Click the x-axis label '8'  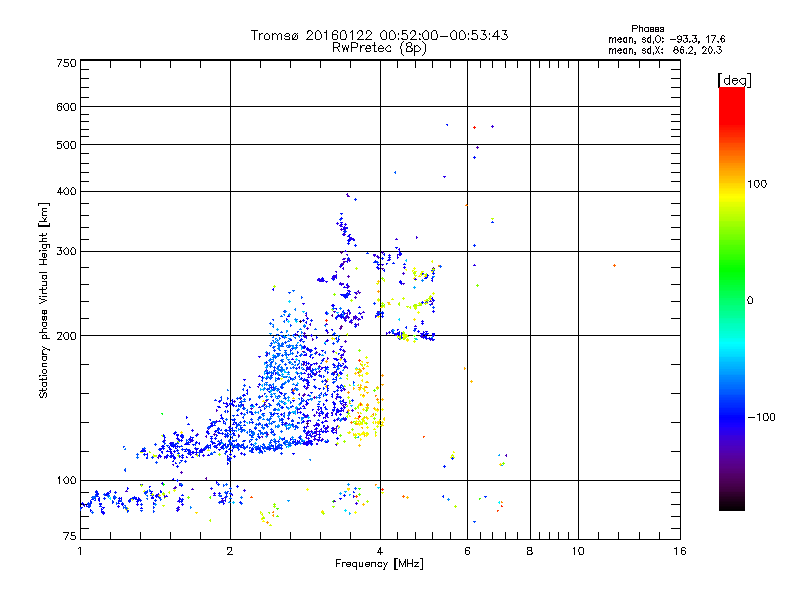(x=530, y=551)
